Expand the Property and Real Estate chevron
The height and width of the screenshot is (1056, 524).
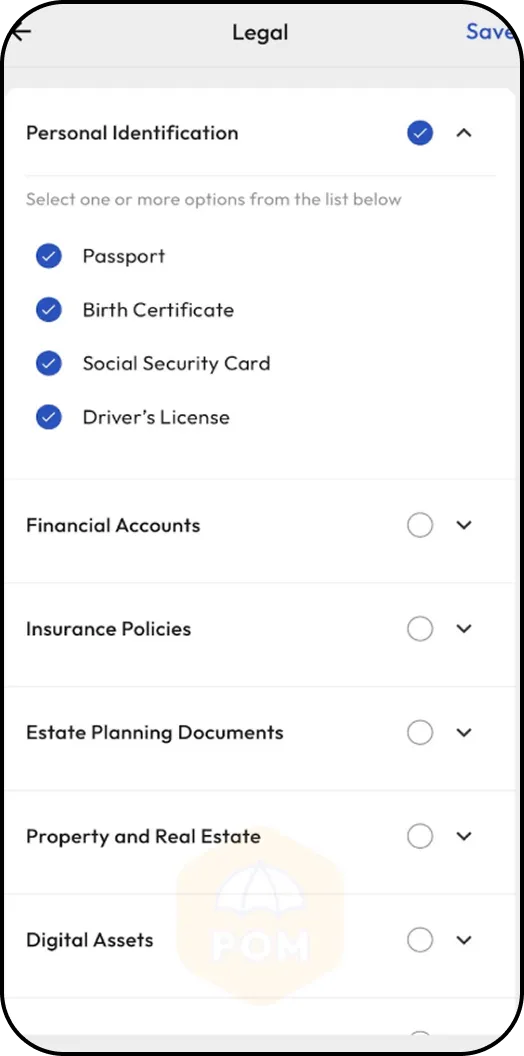pyautogui.click(x=463, y=836)
